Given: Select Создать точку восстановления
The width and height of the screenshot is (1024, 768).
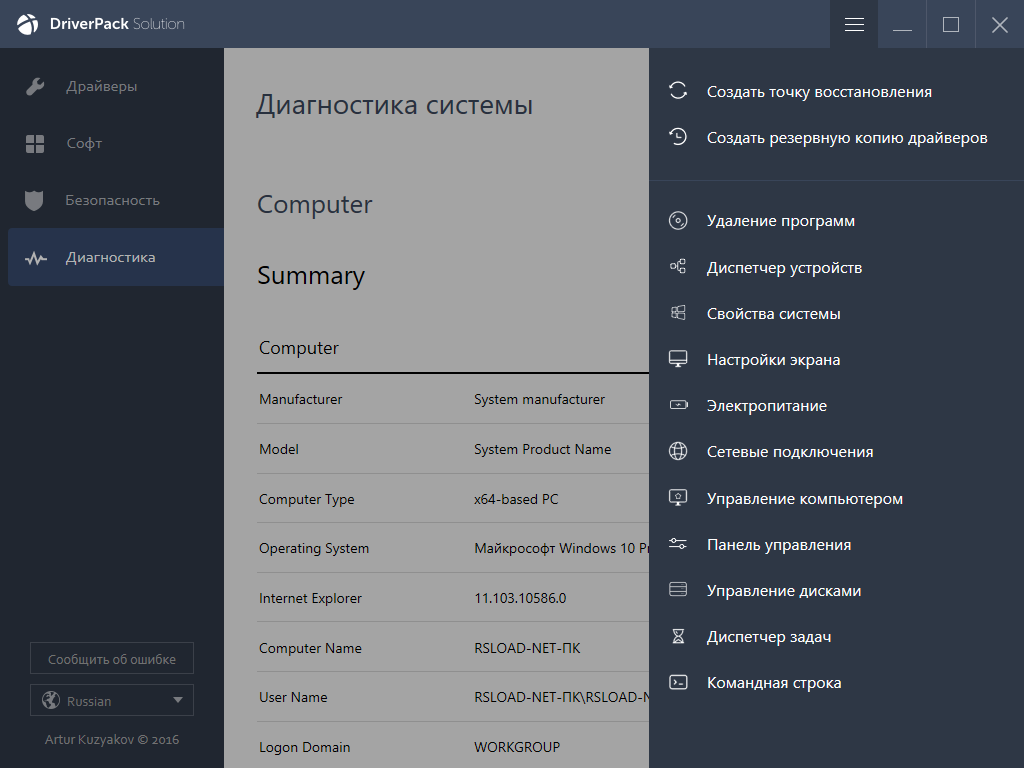Looking at the screenshot, I should click(818, 92).
